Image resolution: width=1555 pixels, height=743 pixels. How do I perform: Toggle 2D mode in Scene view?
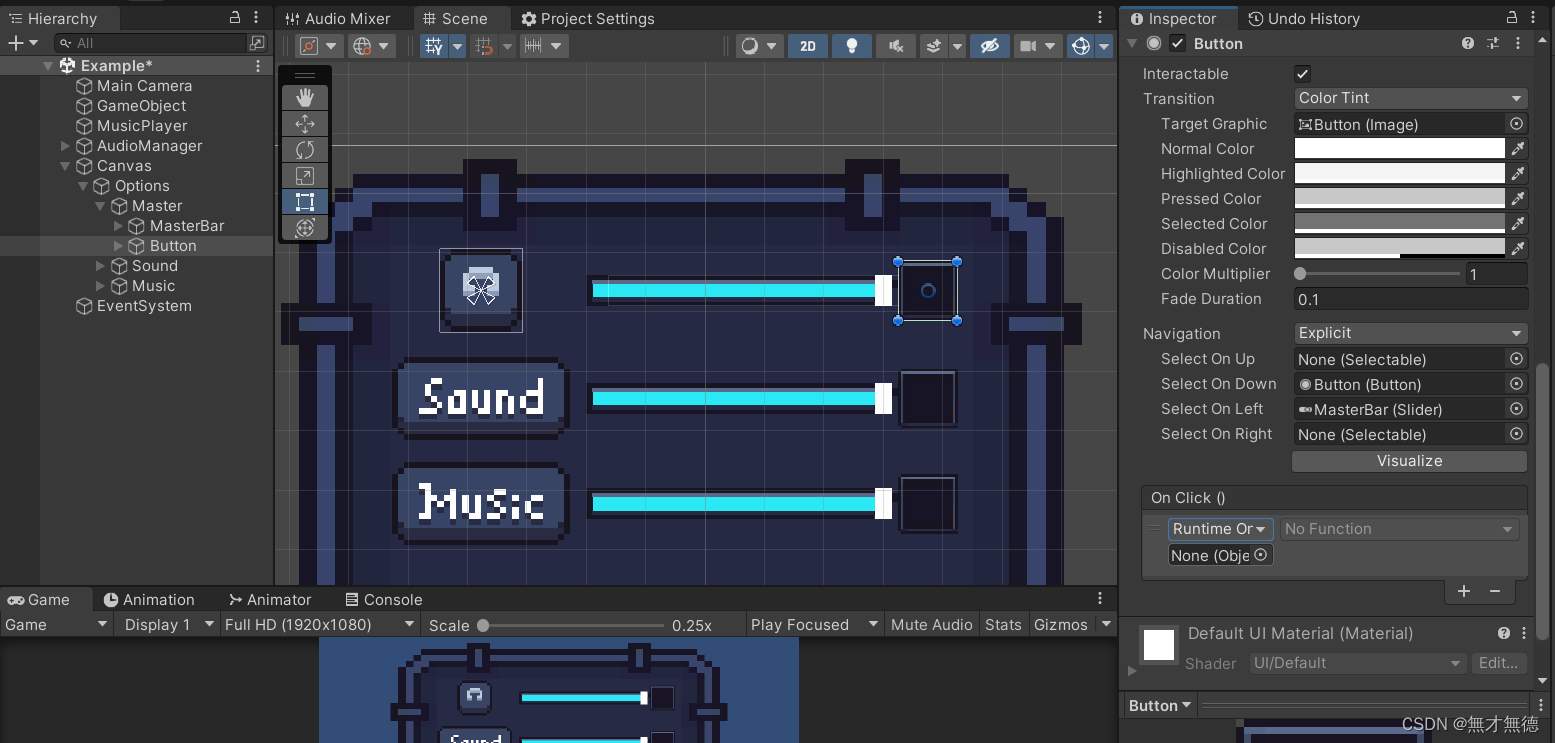(808, 46)
